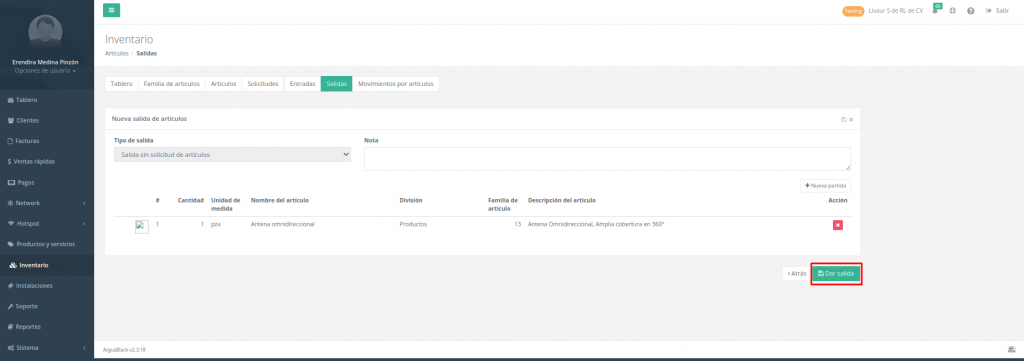Switch to Movimientos por artículos tab

point(396,84)
